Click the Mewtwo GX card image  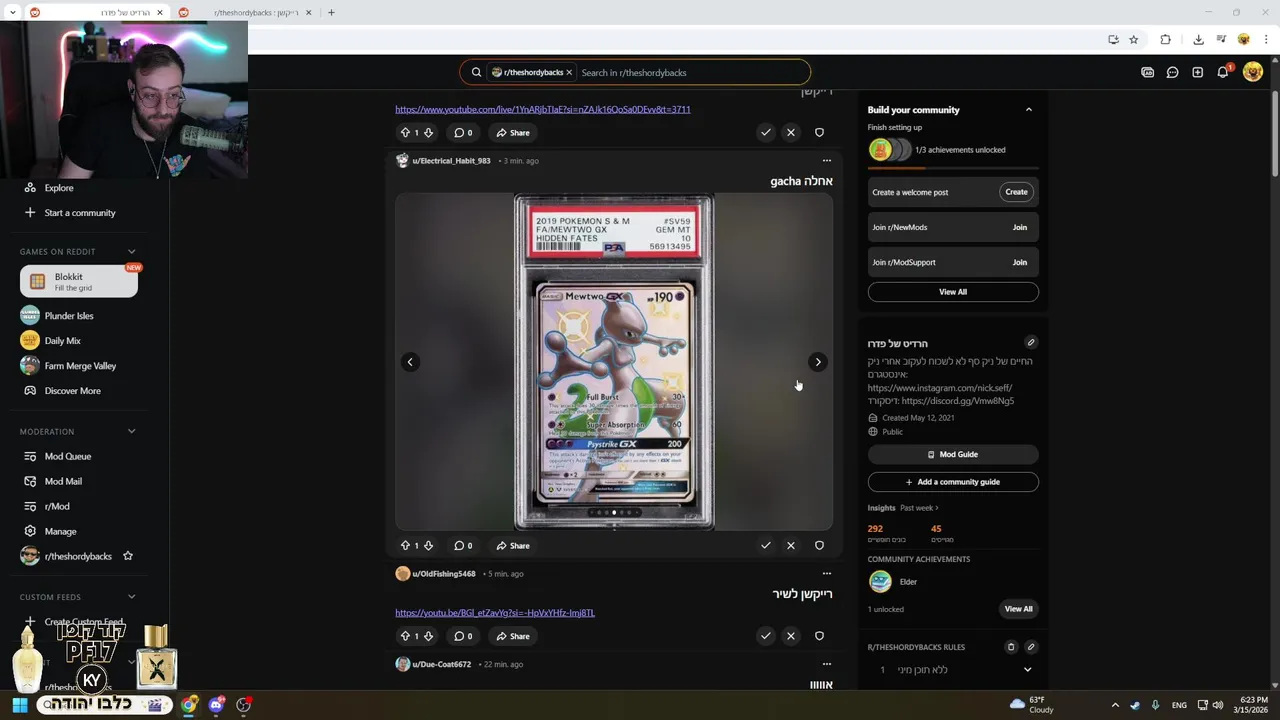click(614, 362)
